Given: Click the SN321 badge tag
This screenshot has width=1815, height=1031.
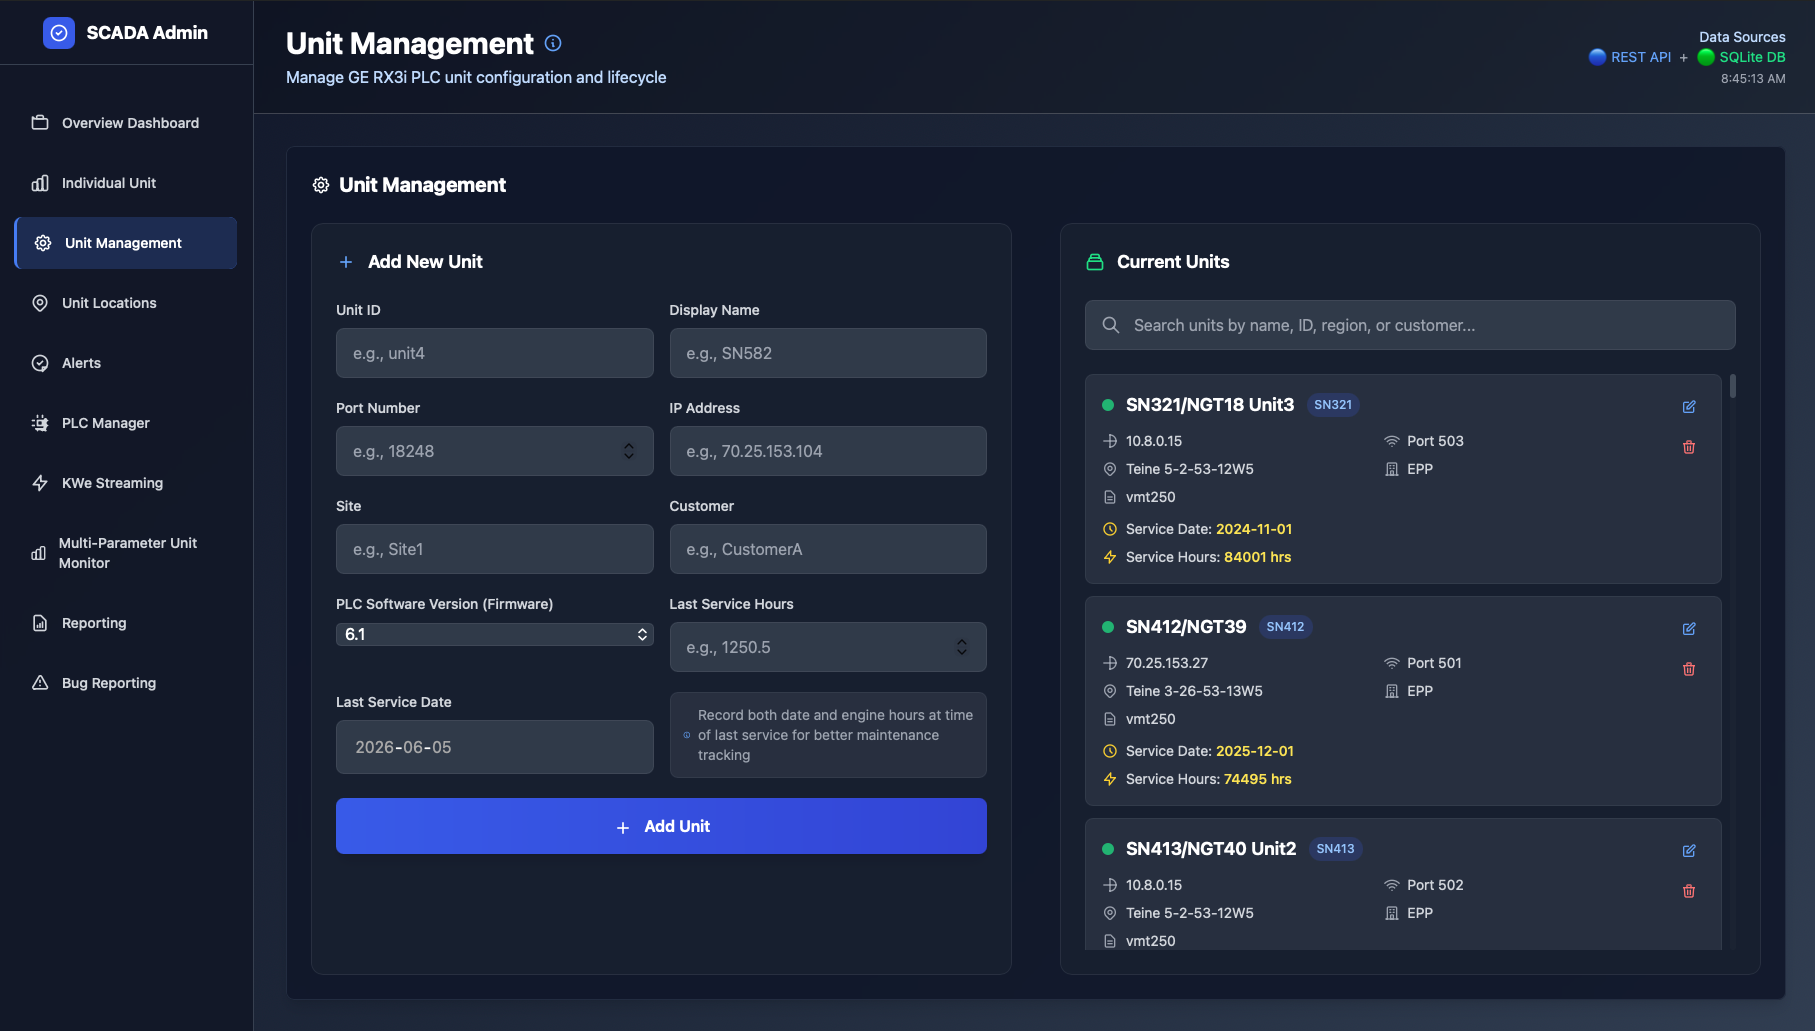Looking at the screenshot, I should tap(1333, 405).
